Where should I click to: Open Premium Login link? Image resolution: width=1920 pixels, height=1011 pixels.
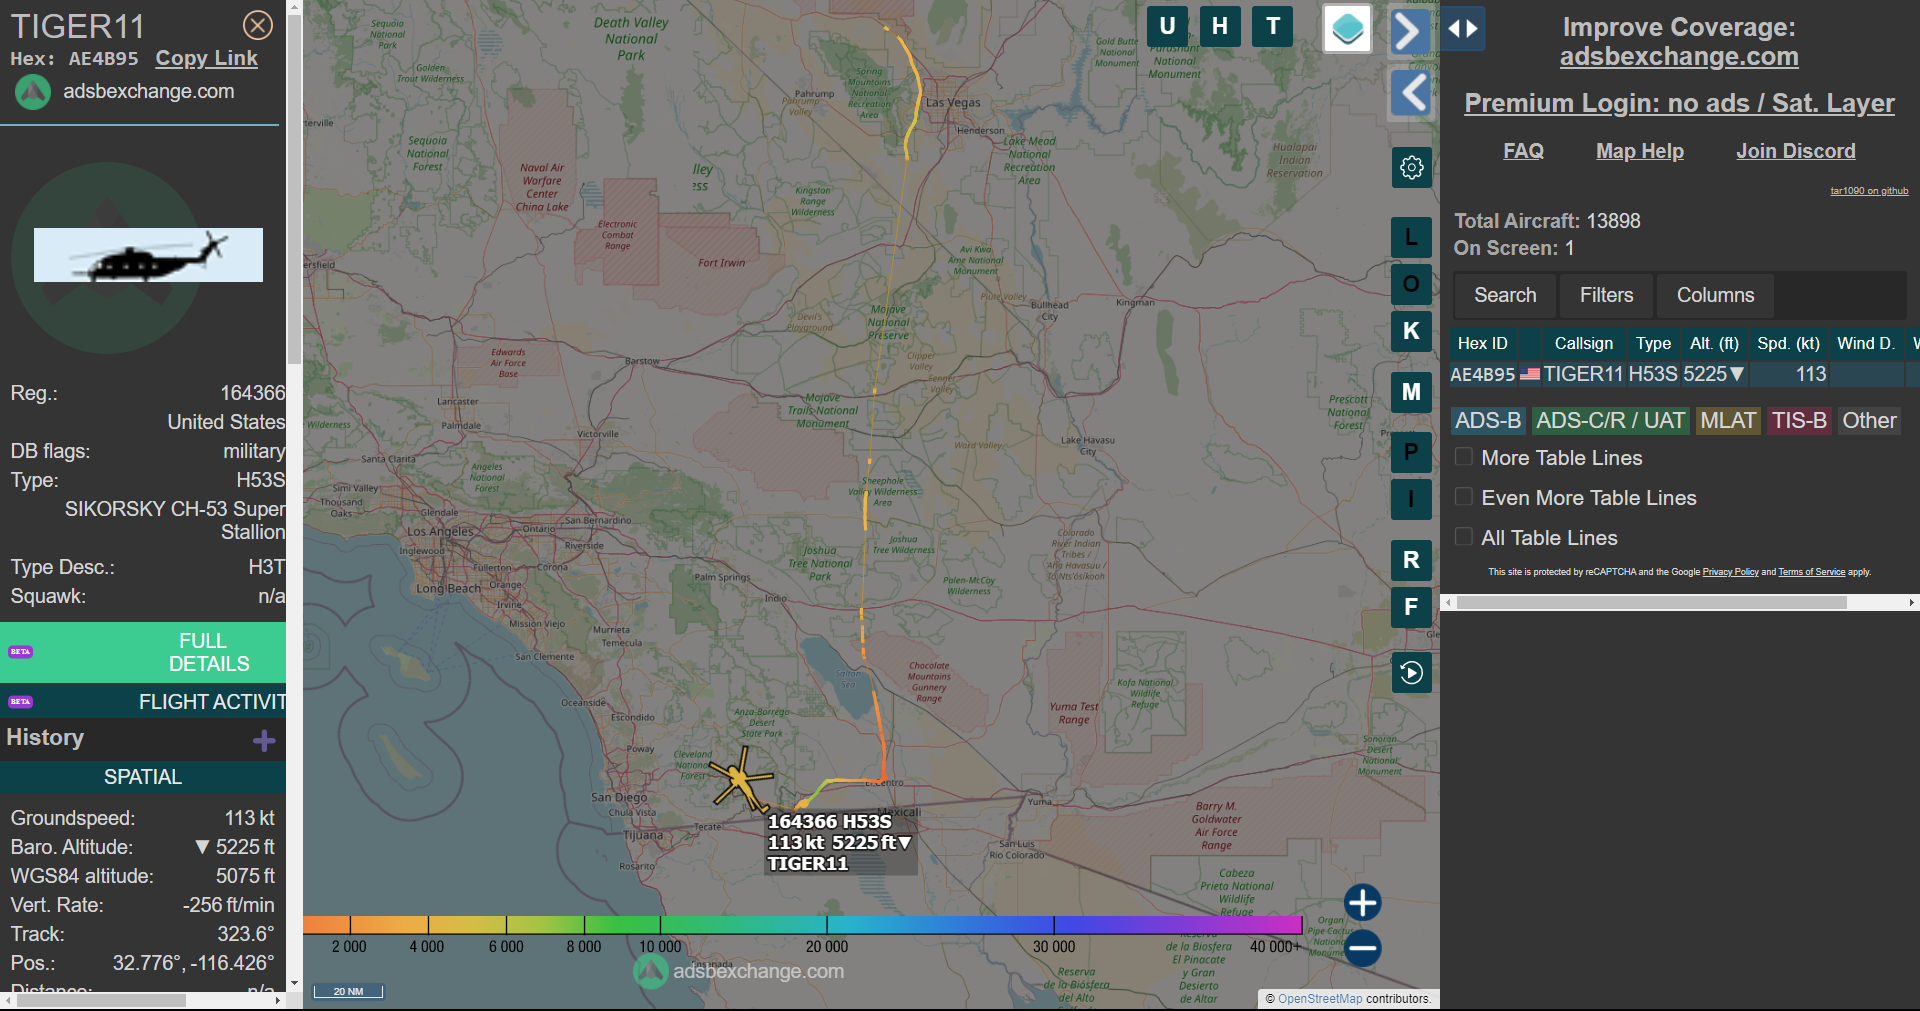[1679, 103]
